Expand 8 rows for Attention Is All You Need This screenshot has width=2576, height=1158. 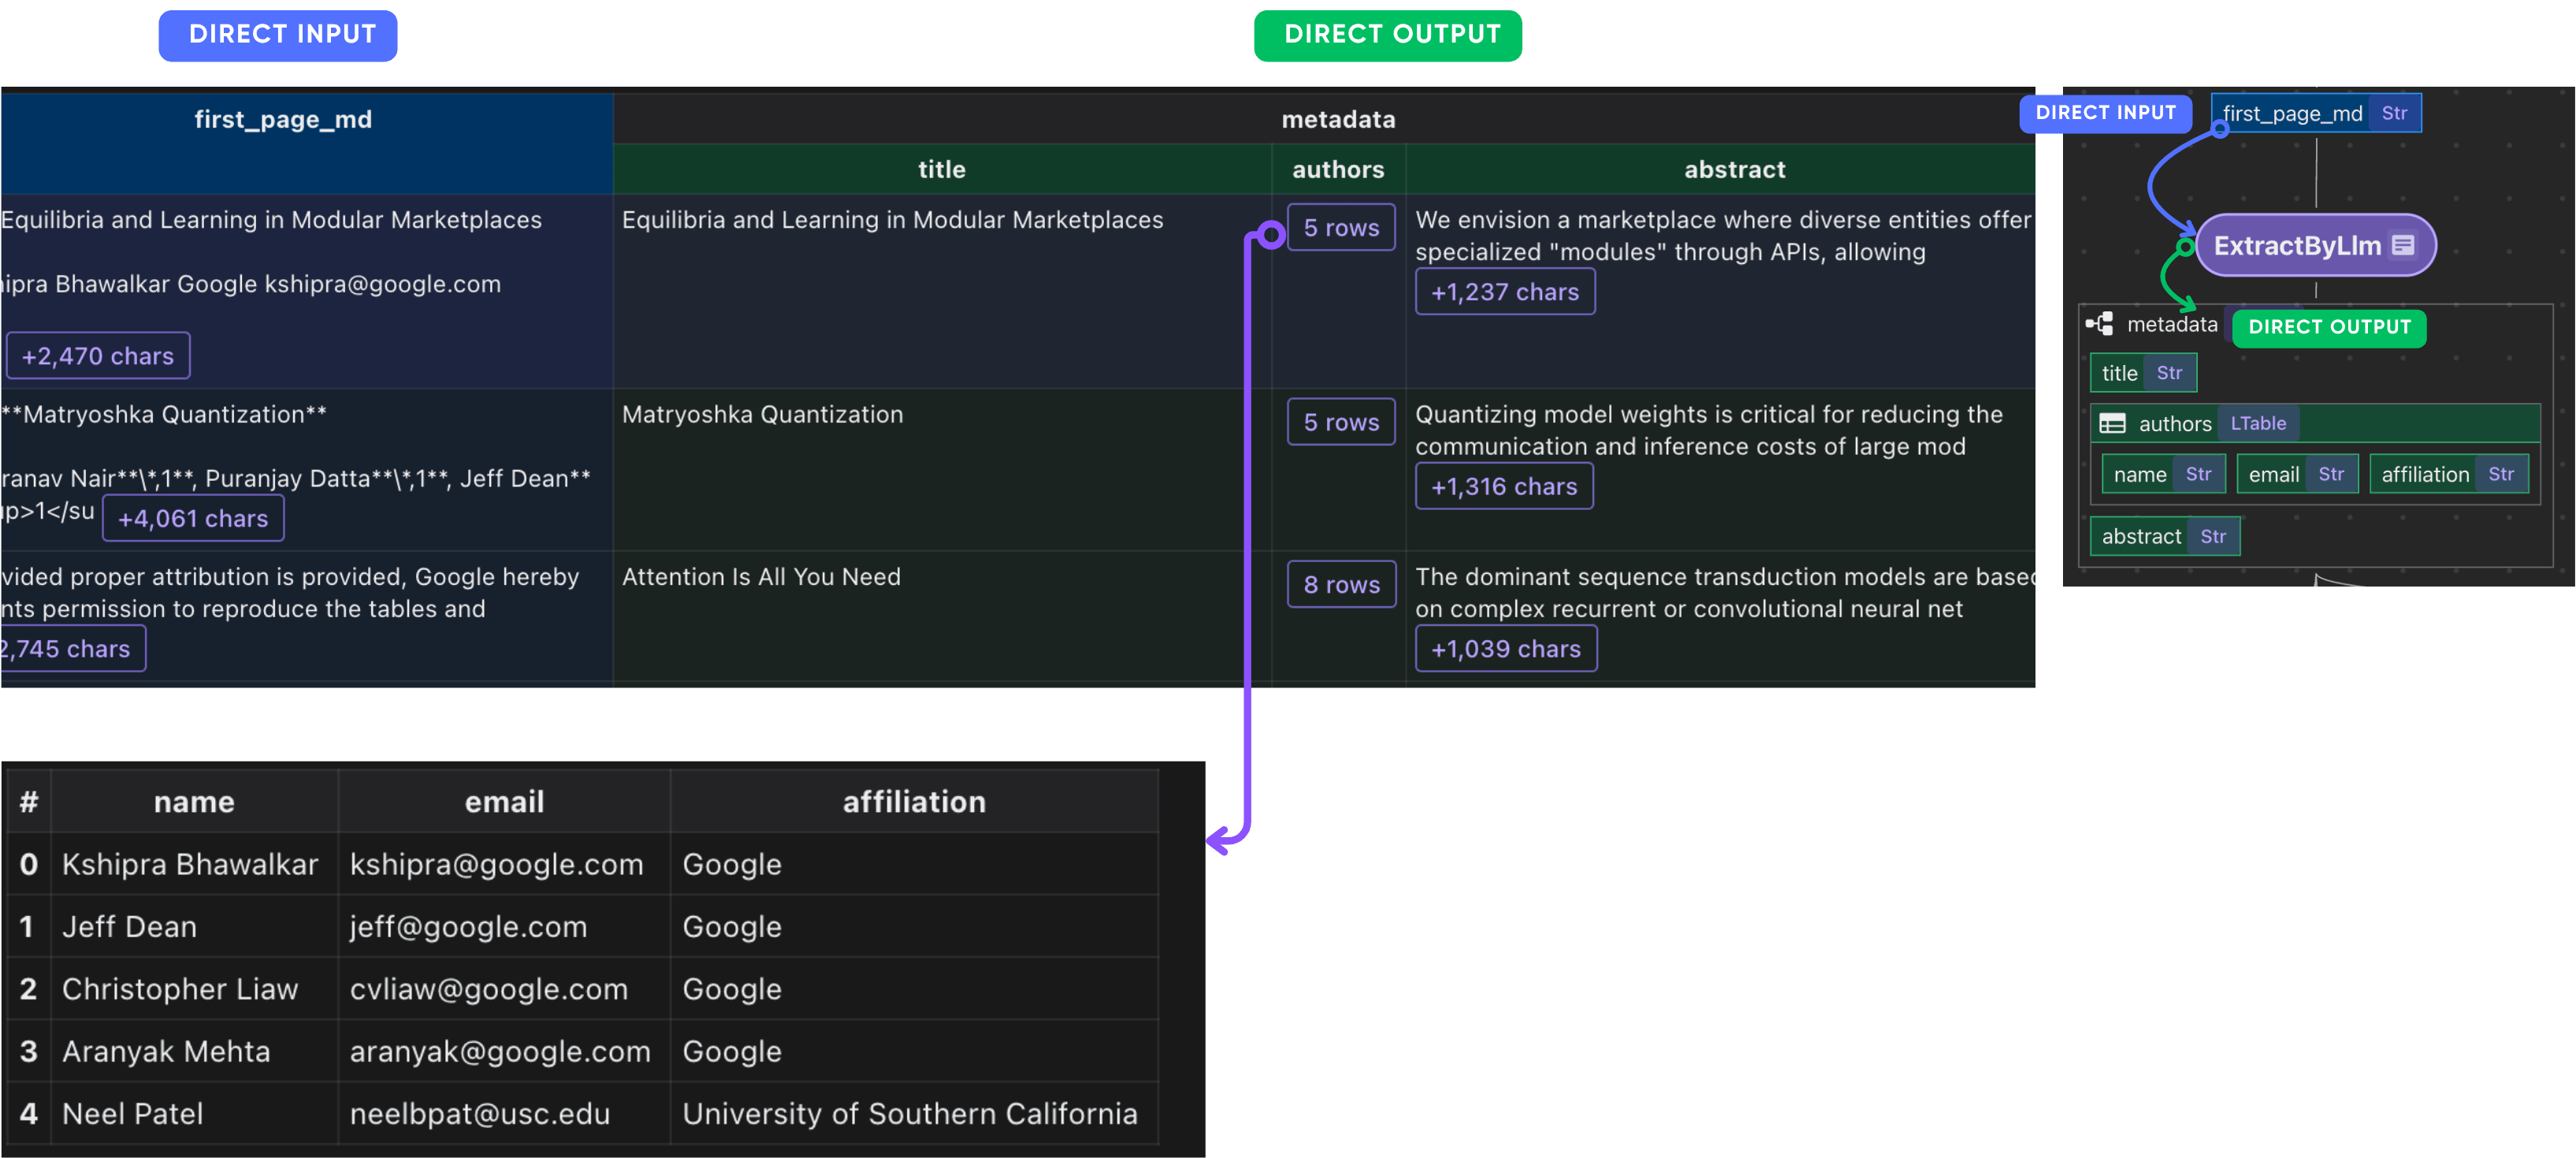1340,584
